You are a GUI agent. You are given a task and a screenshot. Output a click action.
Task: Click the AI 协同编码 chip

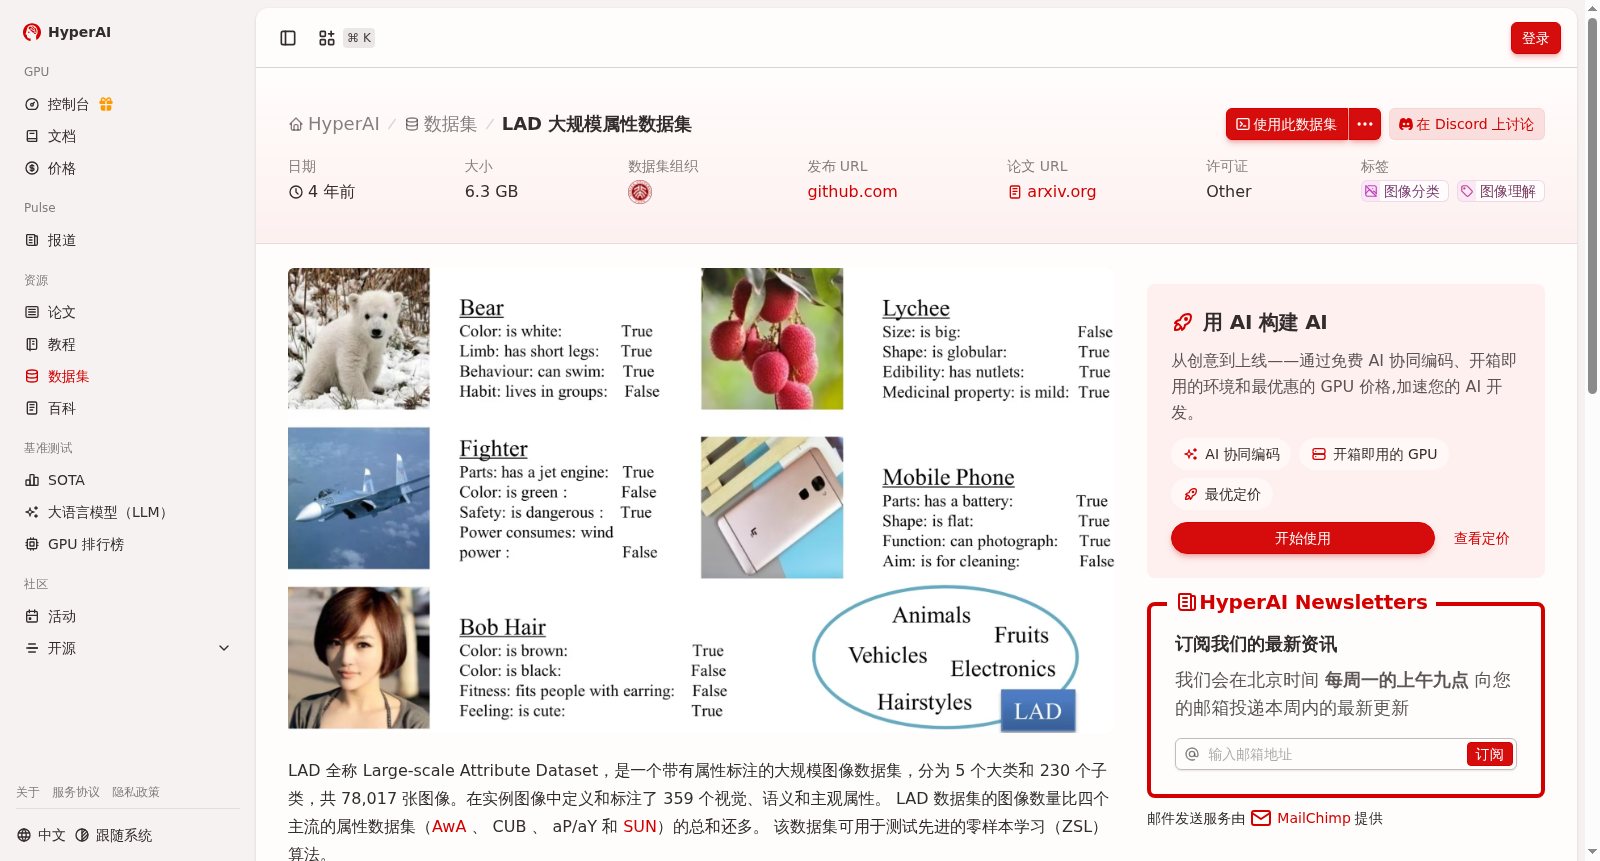[x=1231, y=454]
